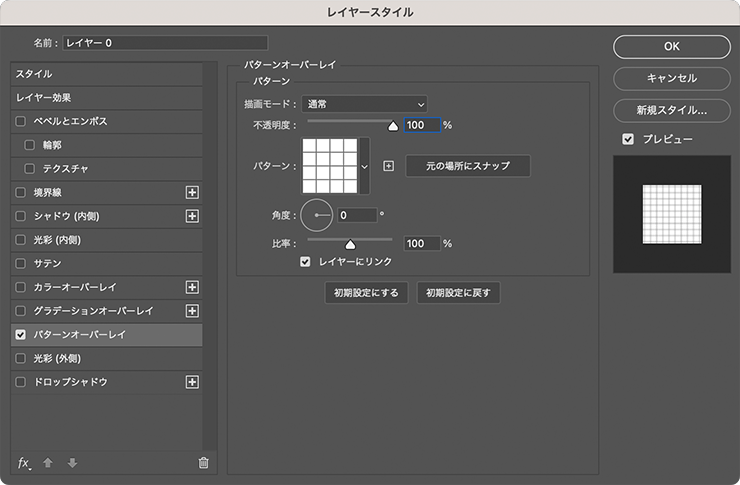Enable シャドウ (内側) checkbox
This screenshot has width=740, height=485.
pos(21,216)
